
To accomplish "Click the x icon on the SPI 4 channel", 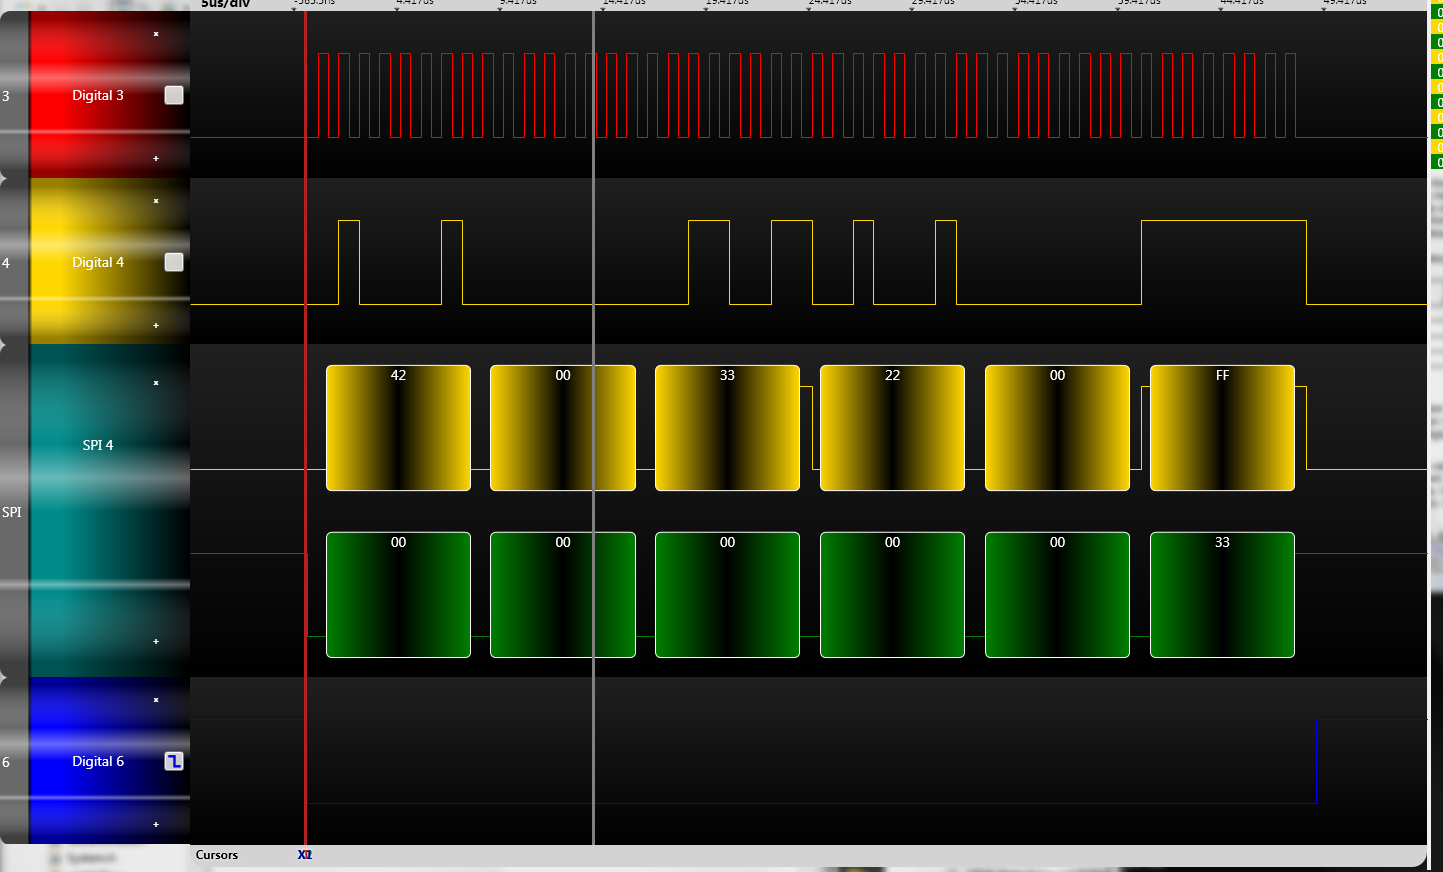I will tap(156, 383).
